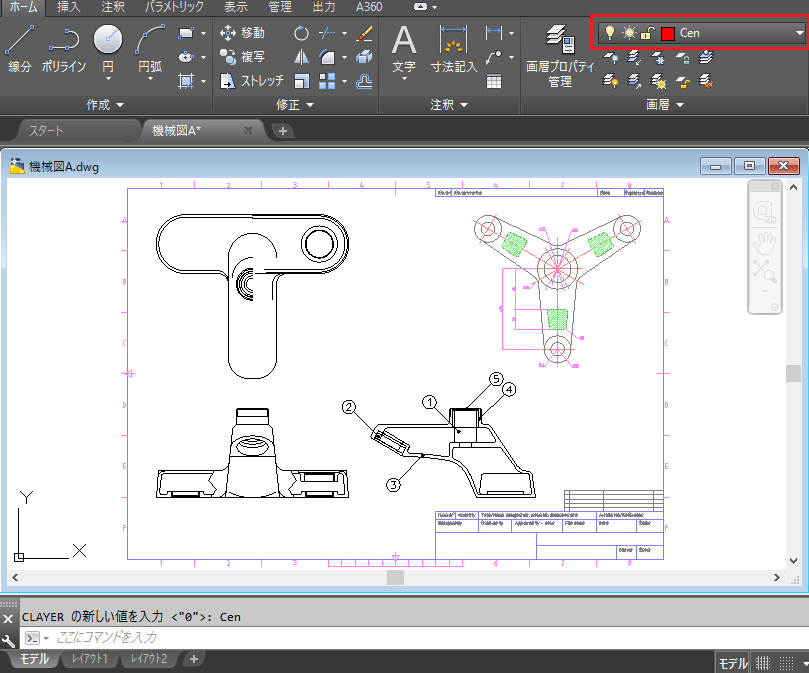Screen dimensions: 809x673
Task: Click the Layer Isolate icon
Action: (x=635, y=57)
